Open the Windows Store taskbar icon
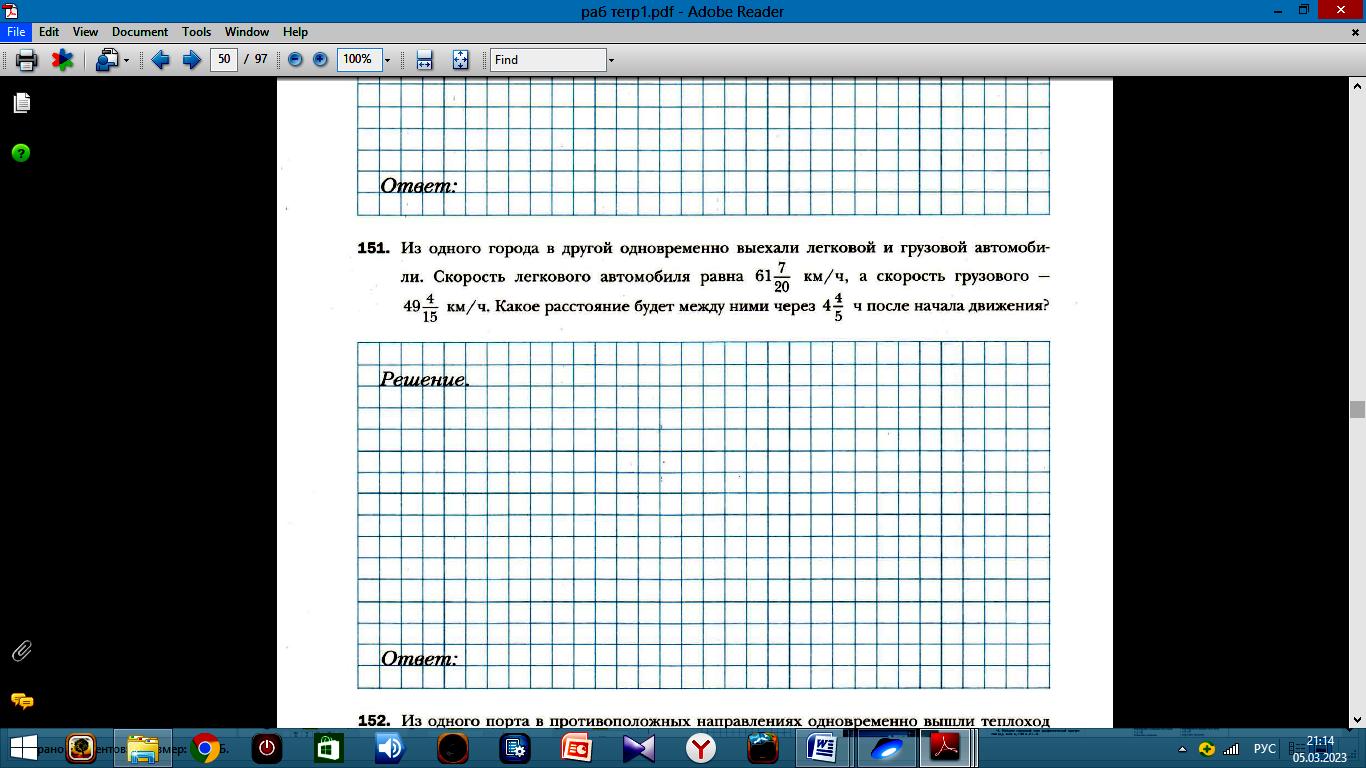Screen dimensions: 1366x768 point(329,748)
